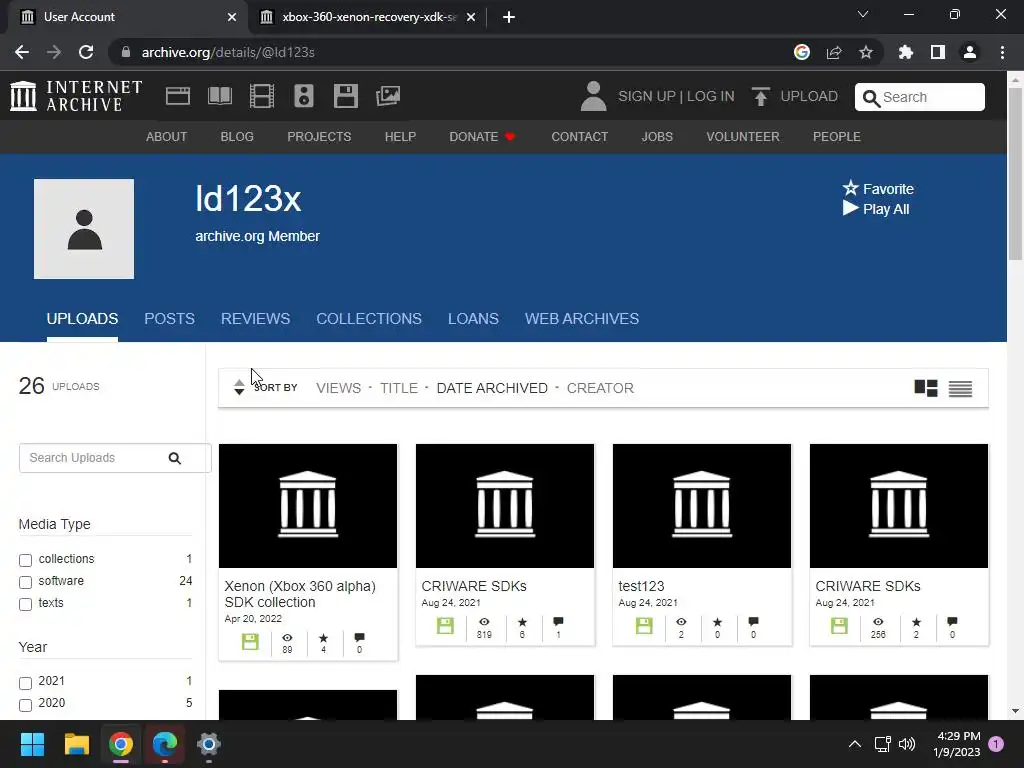Go back to the previous page
The width and height of the screenshot is (1024, 768).
coord(22,52)
